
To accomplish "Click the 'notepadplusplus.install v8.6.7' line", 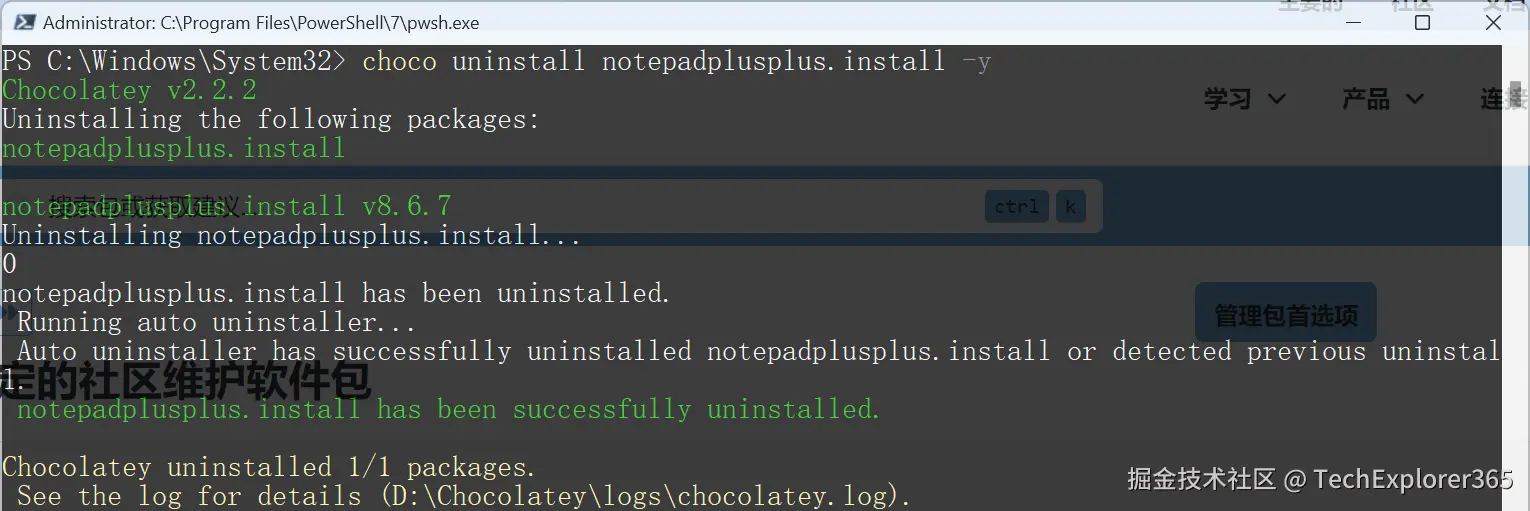I will click(226, 207).
